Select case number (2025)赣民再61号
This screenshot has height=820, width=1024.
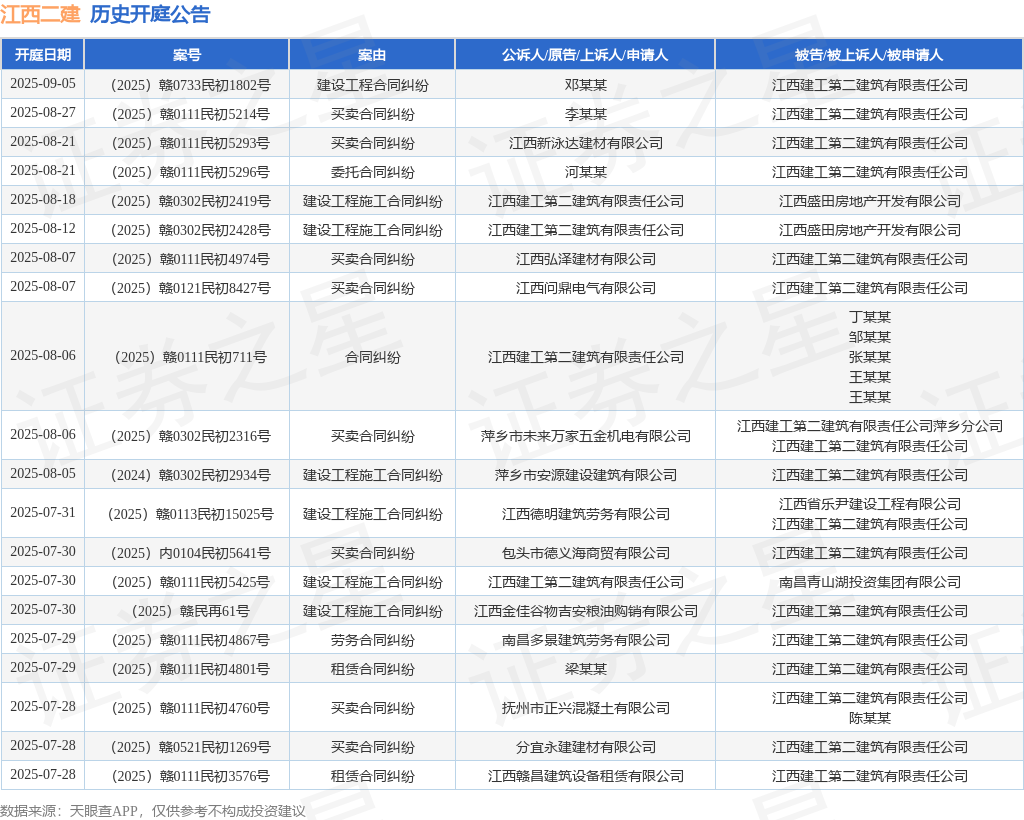point(190,611)
